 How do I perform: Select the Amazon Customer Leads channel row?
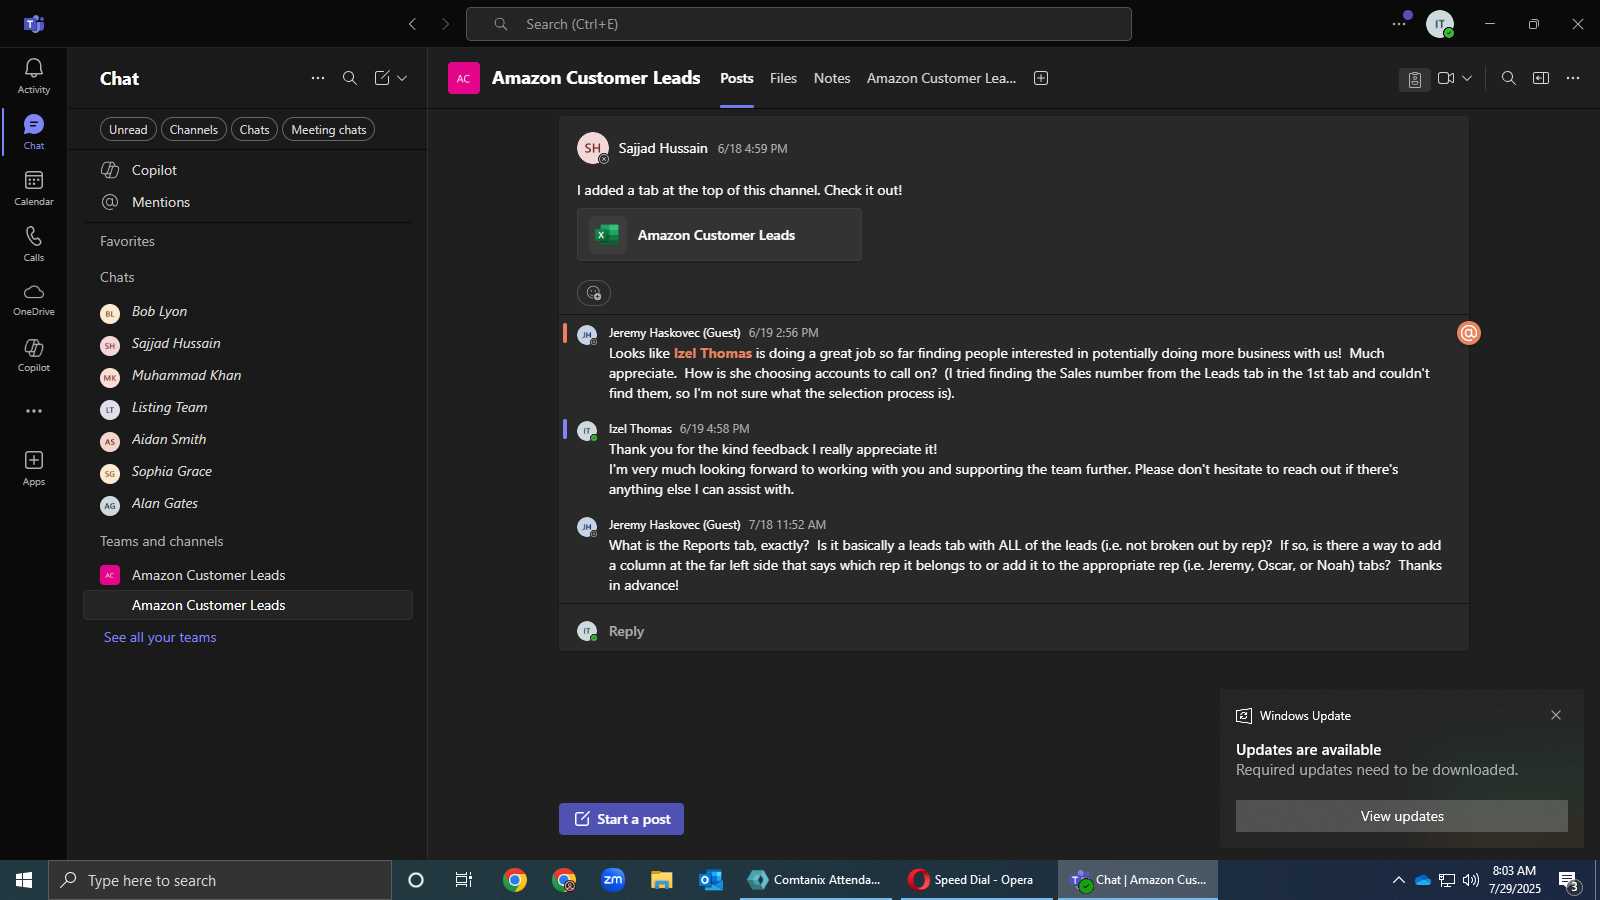click(248, 605)
